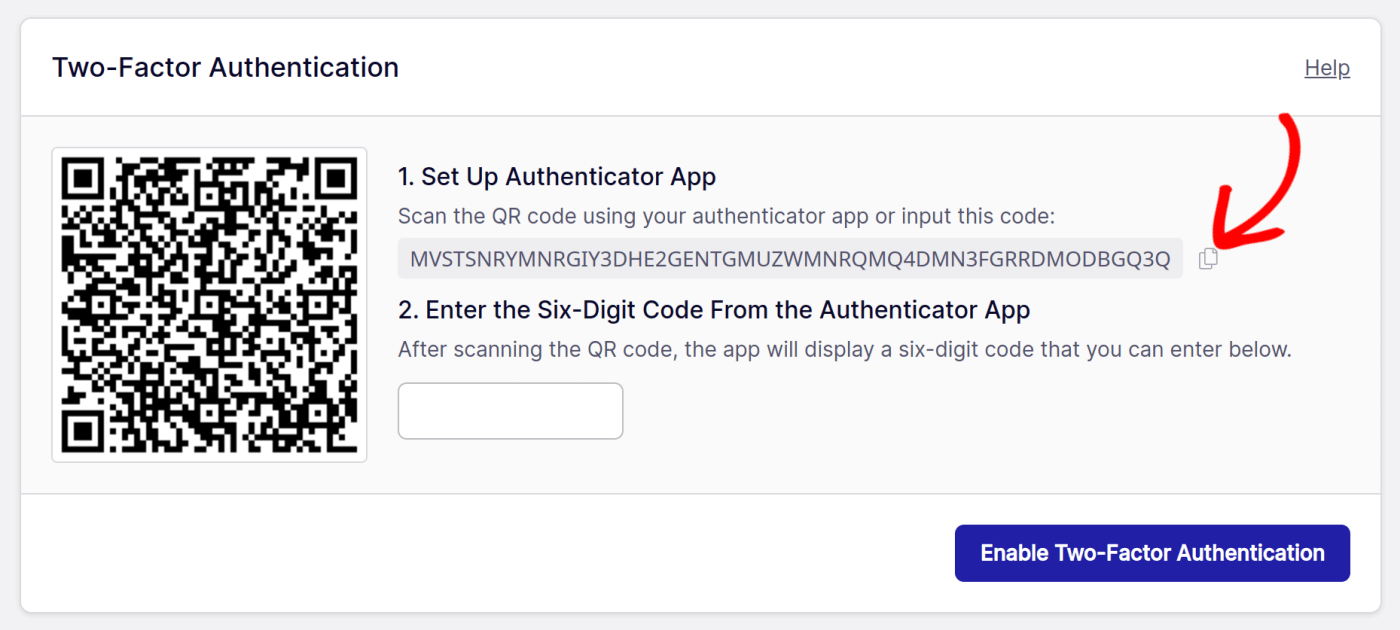Focus the empty verification code box
1400x630 pixels.
510,410
